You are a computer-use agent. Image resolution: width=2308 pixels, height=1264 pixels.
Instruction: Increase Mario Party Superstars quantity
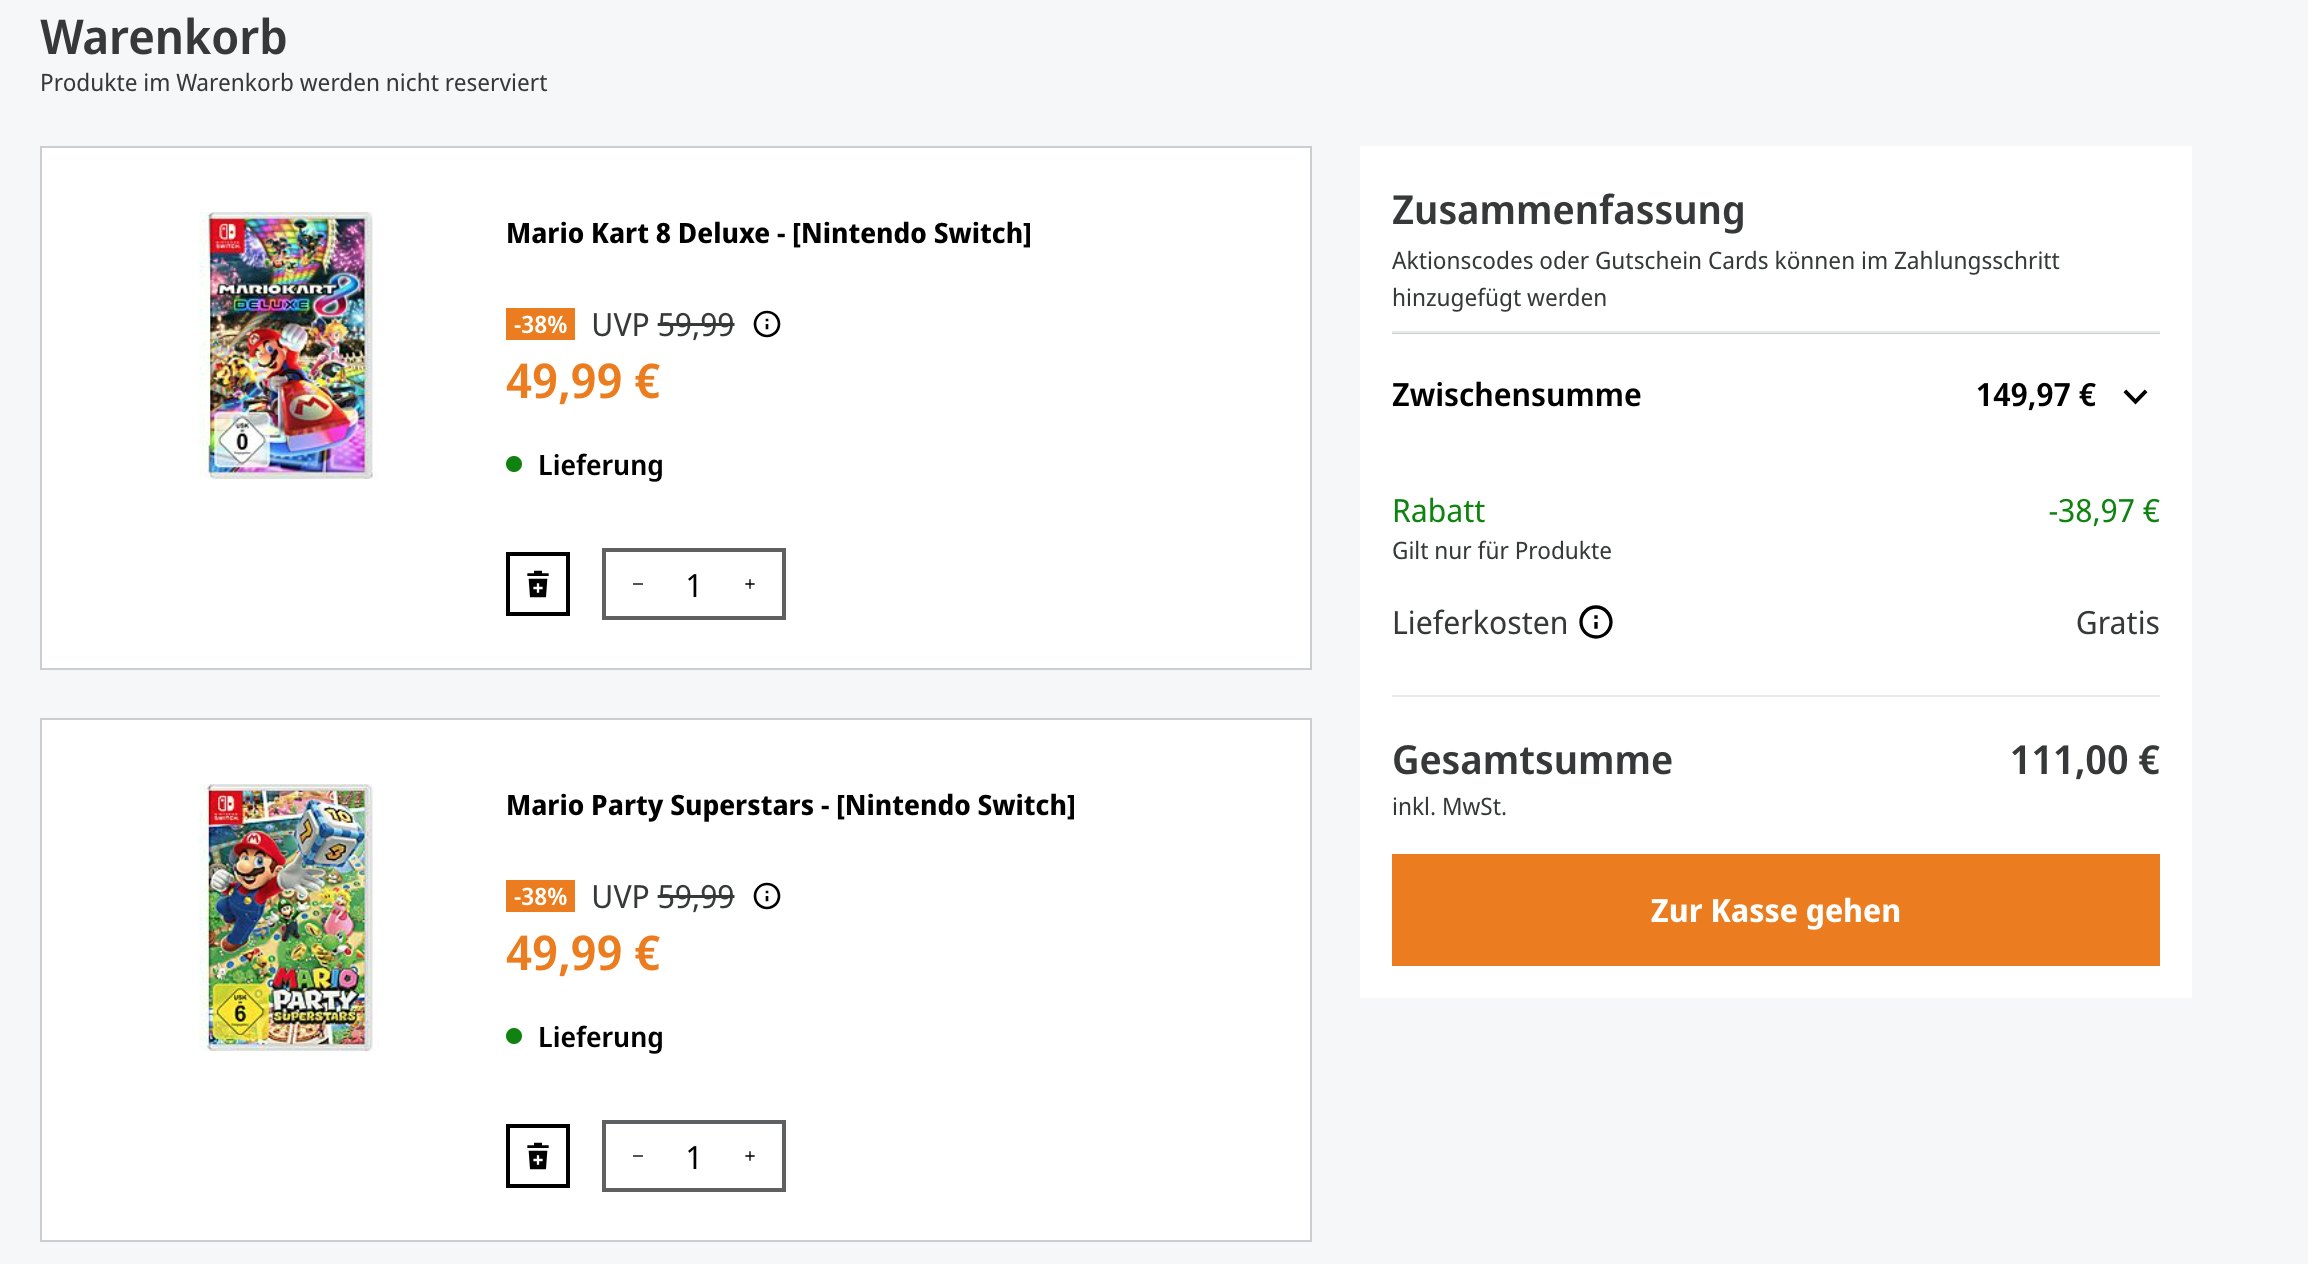(x=750, y=1156)
